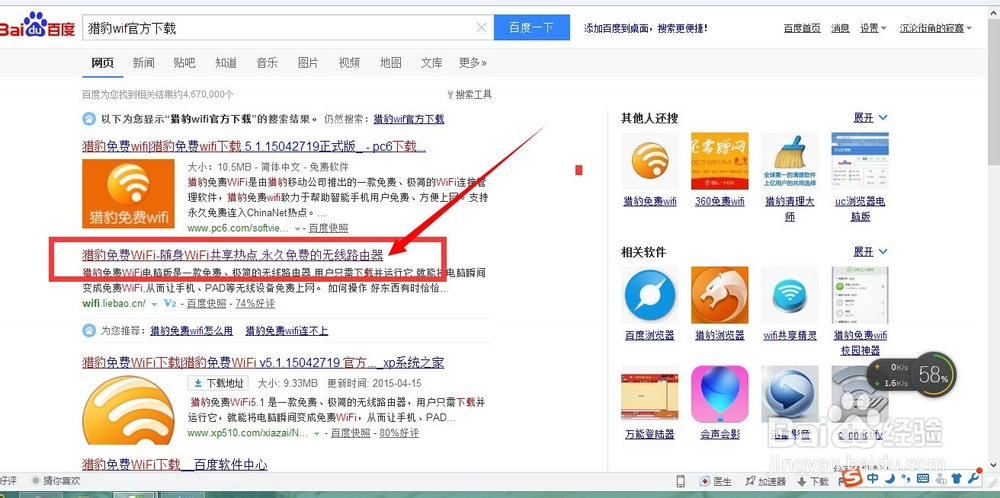This screenshot has width=1000, height=498.
Task: Open the 更多» menu
Action: tap(473, 62)
